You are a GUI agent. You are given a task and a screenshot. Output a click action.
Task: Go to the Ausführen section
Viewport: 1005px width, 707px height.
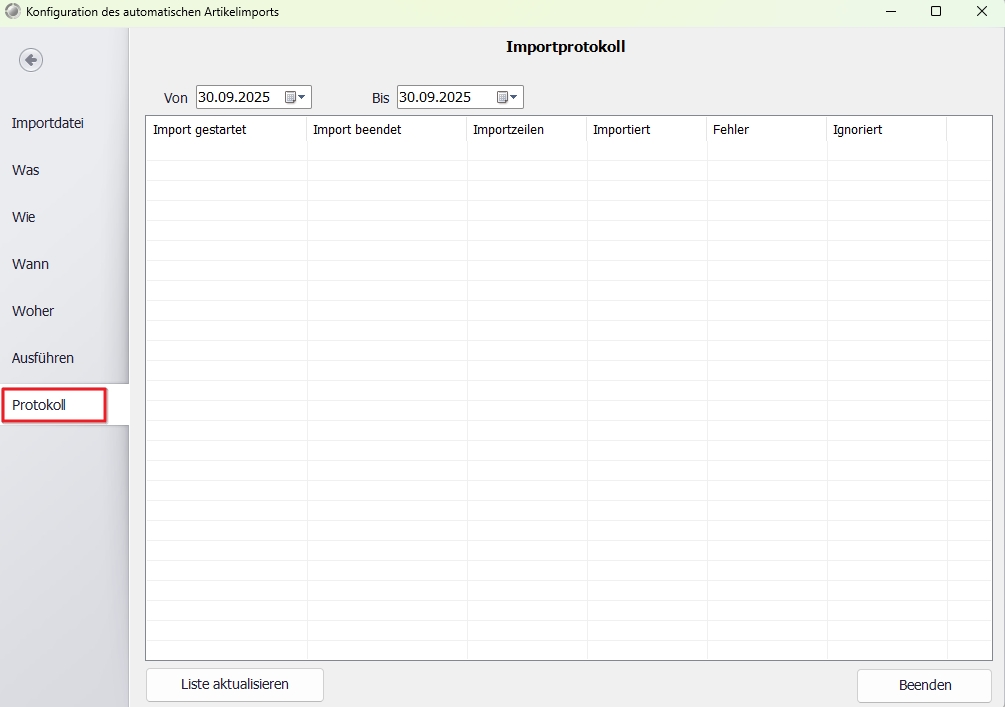click(43, 358)
